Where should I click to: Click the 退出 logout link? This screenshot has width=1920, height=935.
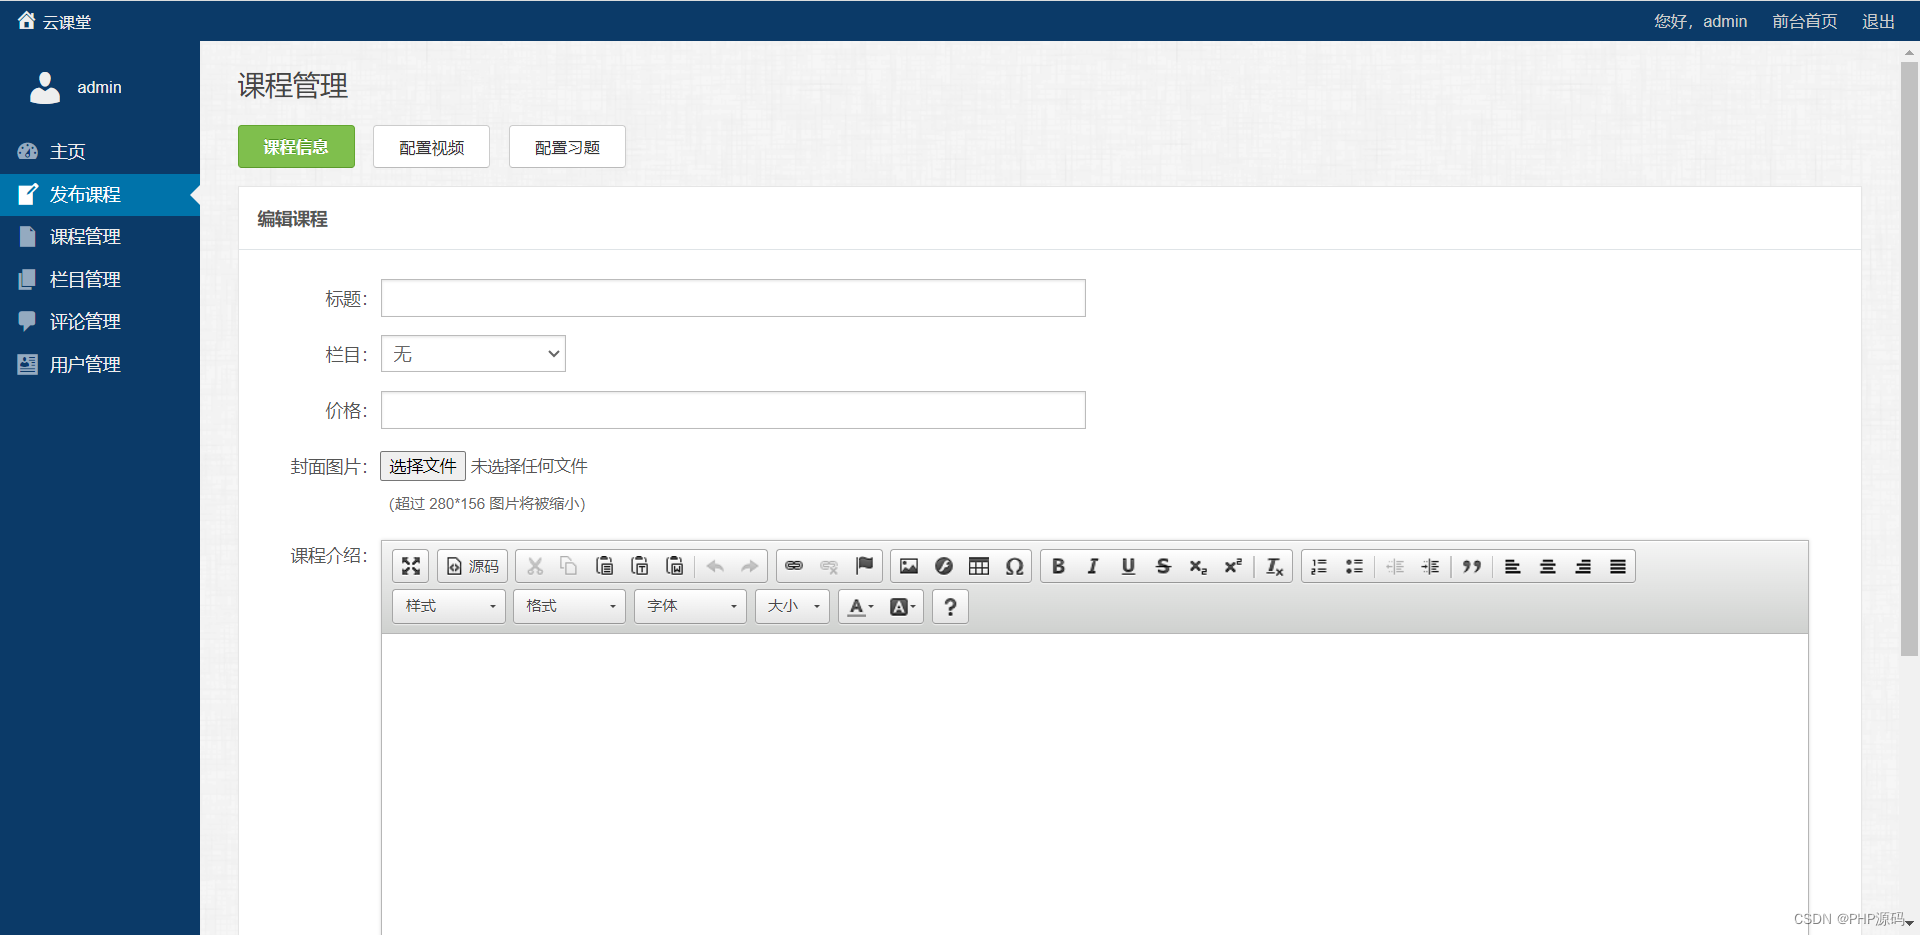point(1878,21)
